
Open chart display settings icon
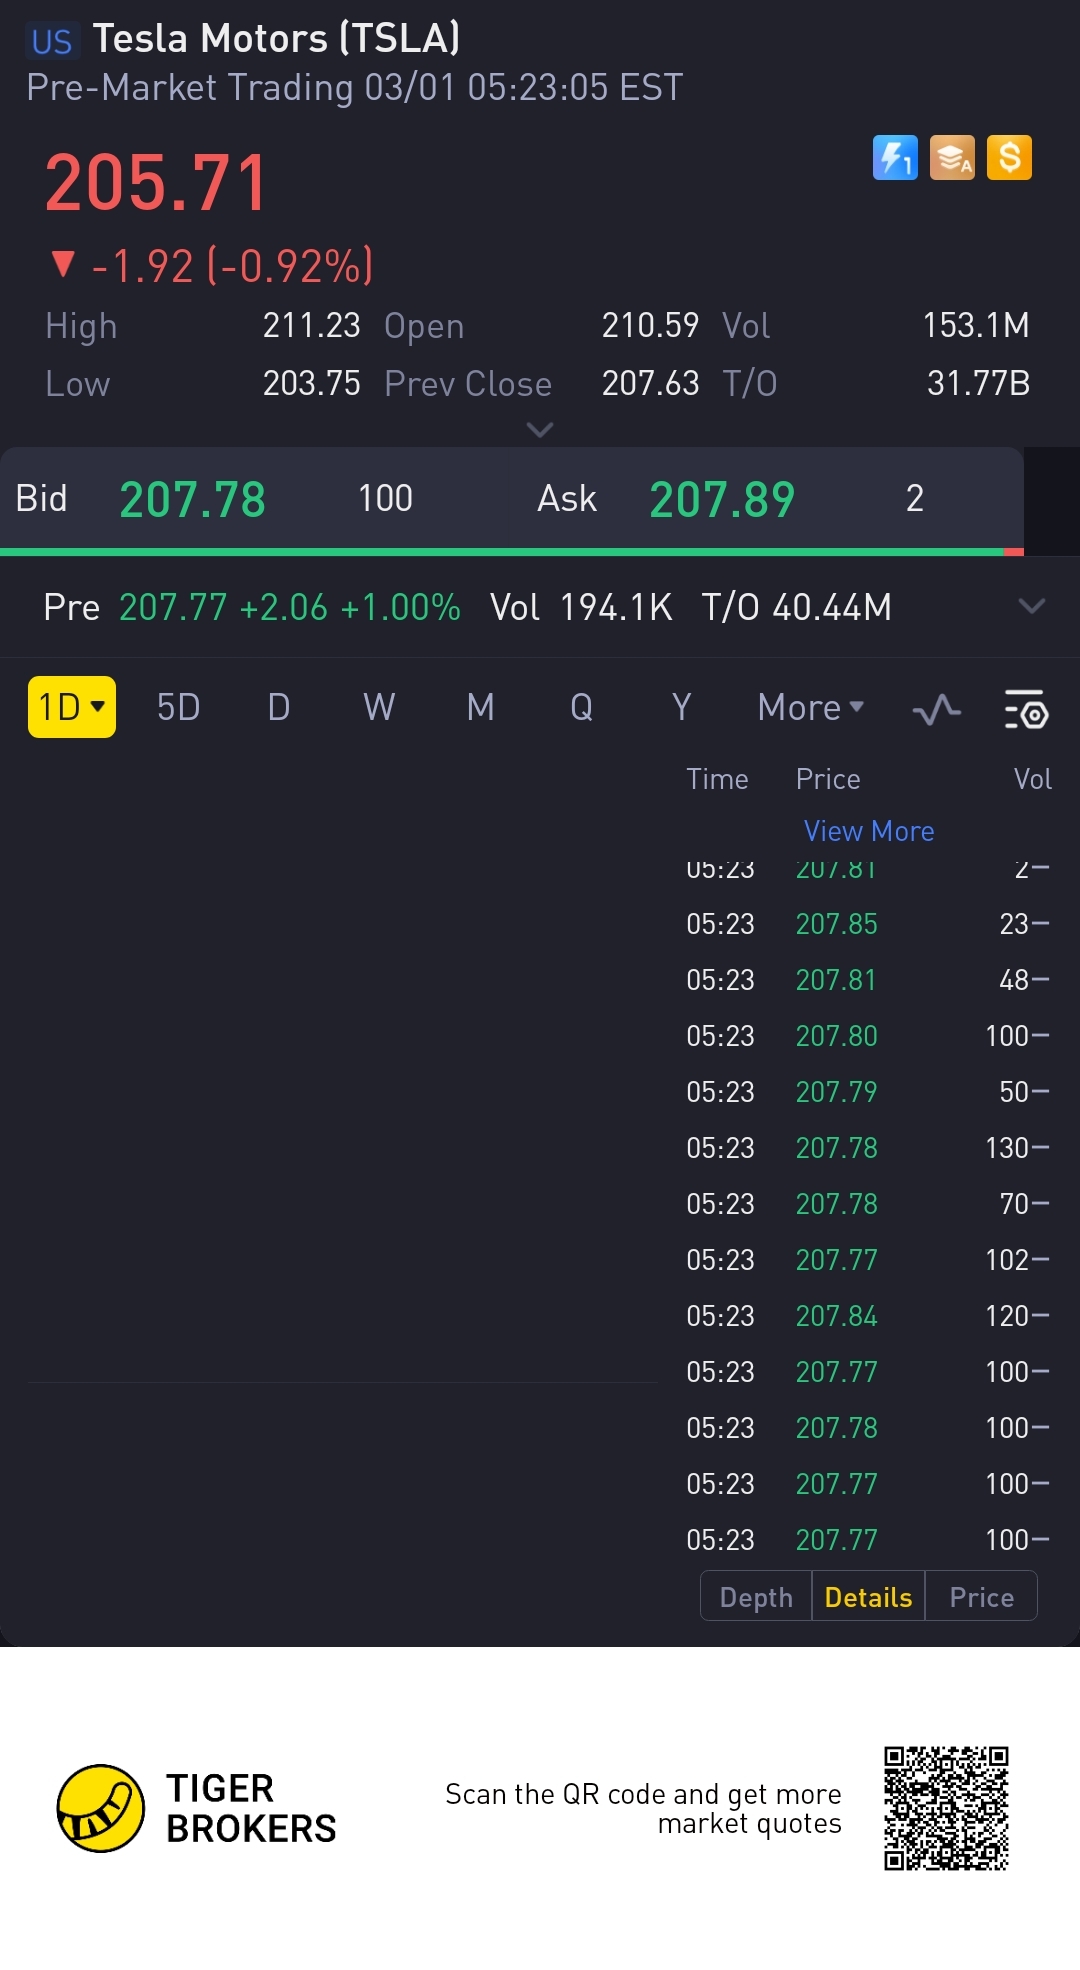tap(1026, 709)
